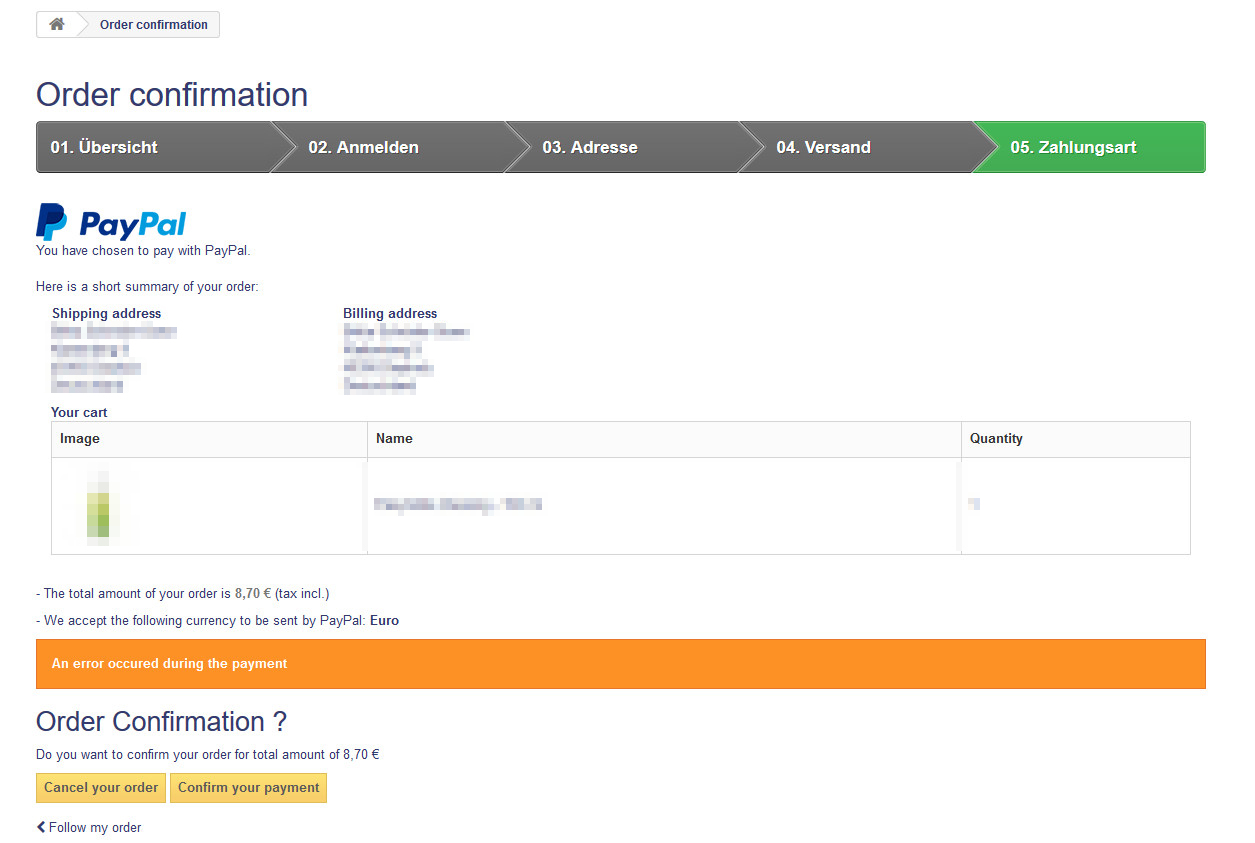Go to step 01. Übersicht

pos(104,147)
